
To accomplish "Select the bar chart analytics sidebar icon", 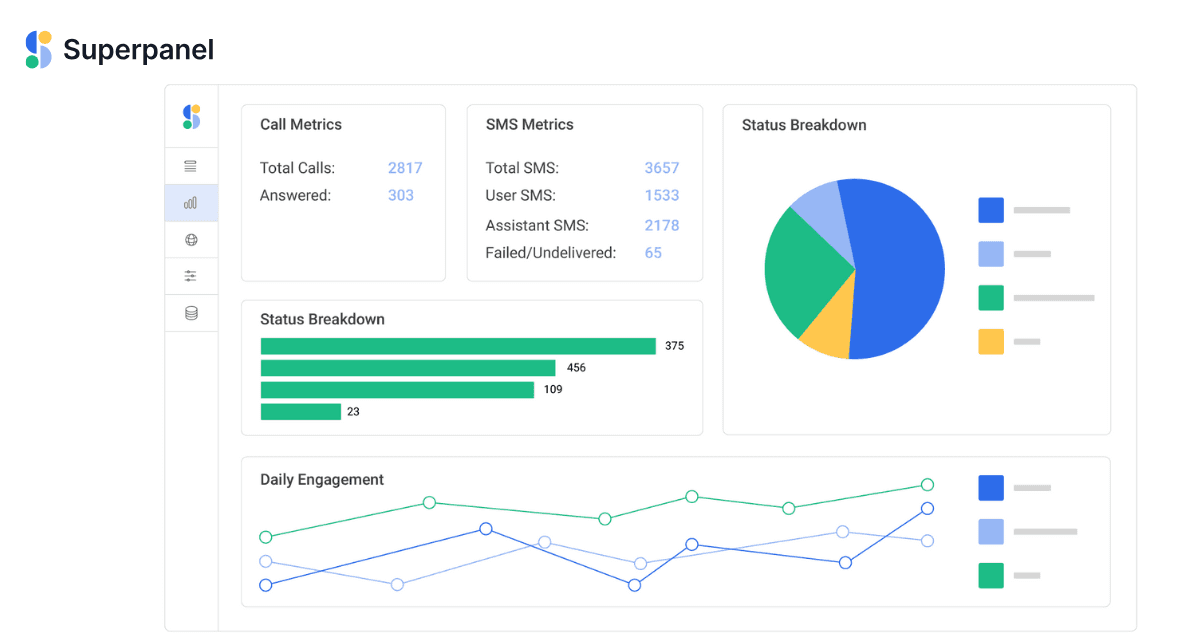I will 191,203.
